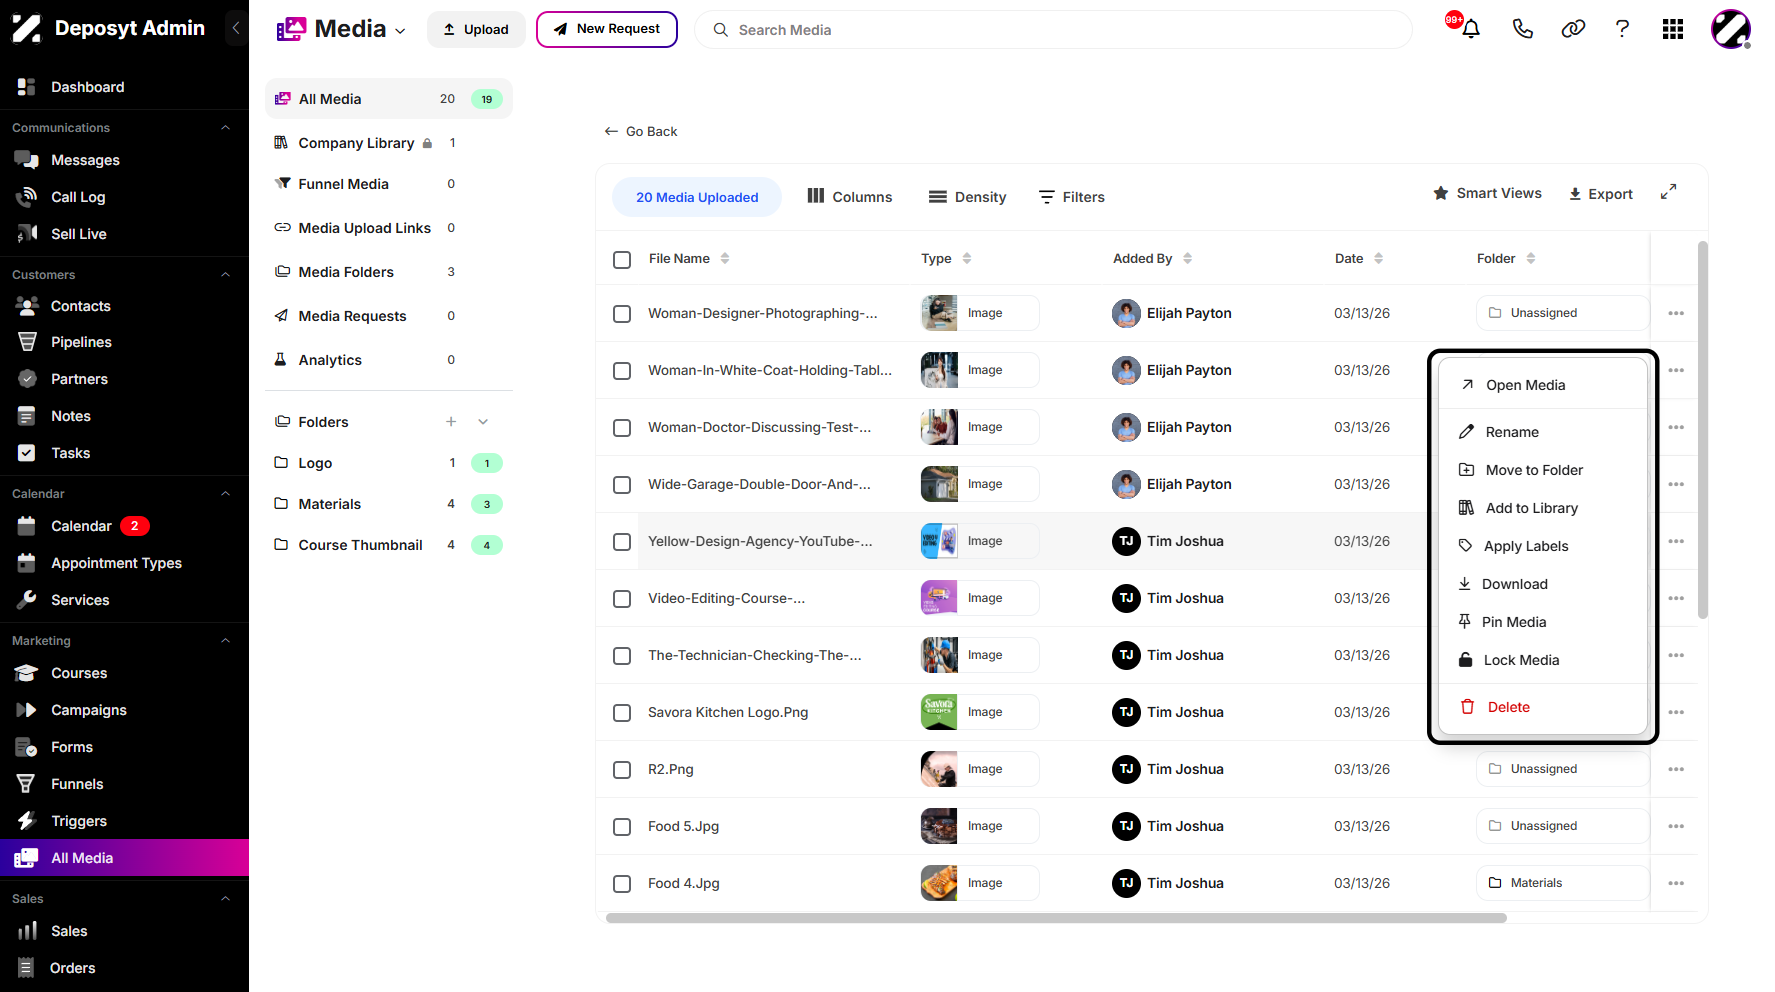This screenshot has width=1775, height=992.
Task: Open the link icon in top bar
Action: click(x=1573, y=29)
